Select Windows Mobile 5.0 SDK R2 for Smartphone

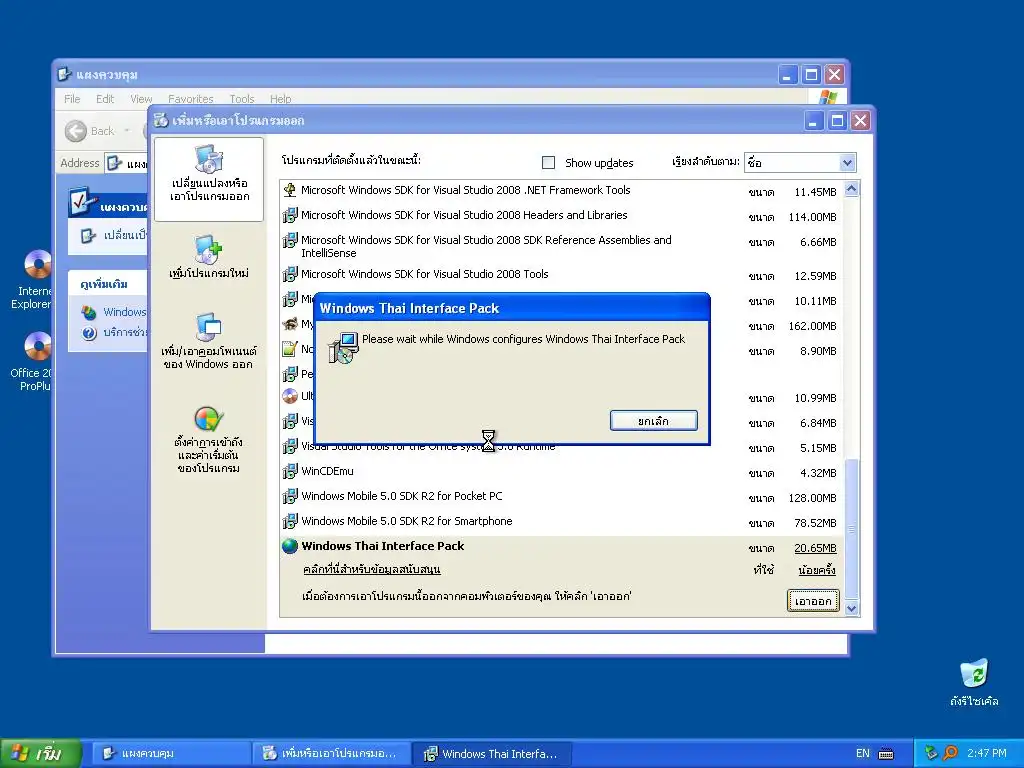(x=407, y=521)
